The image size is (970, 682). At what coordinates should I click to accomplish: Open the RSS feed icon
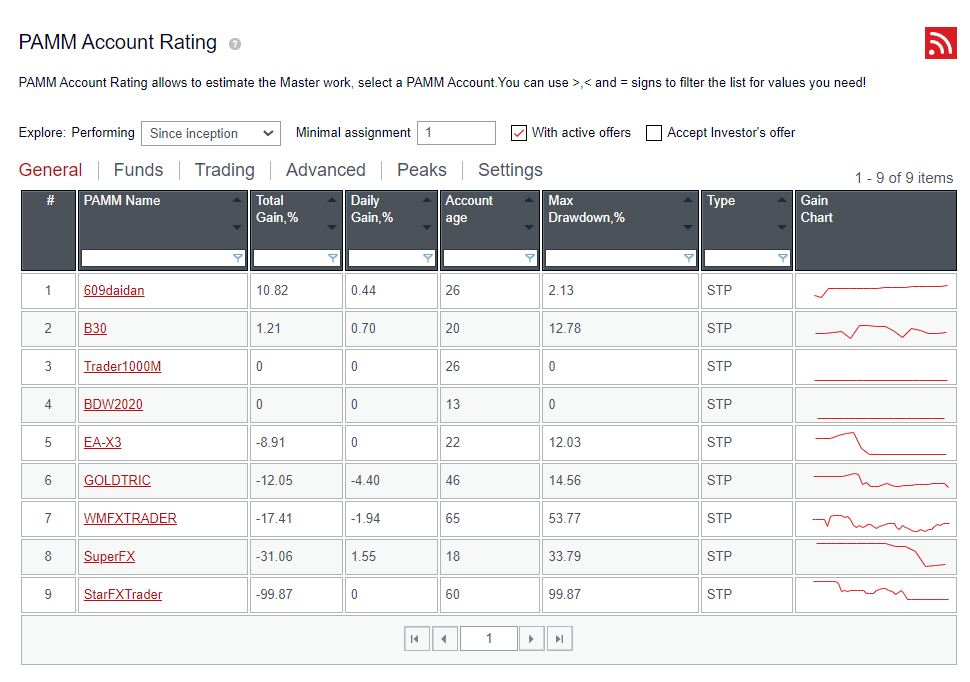pyautogui.click(x=940, y=43)
